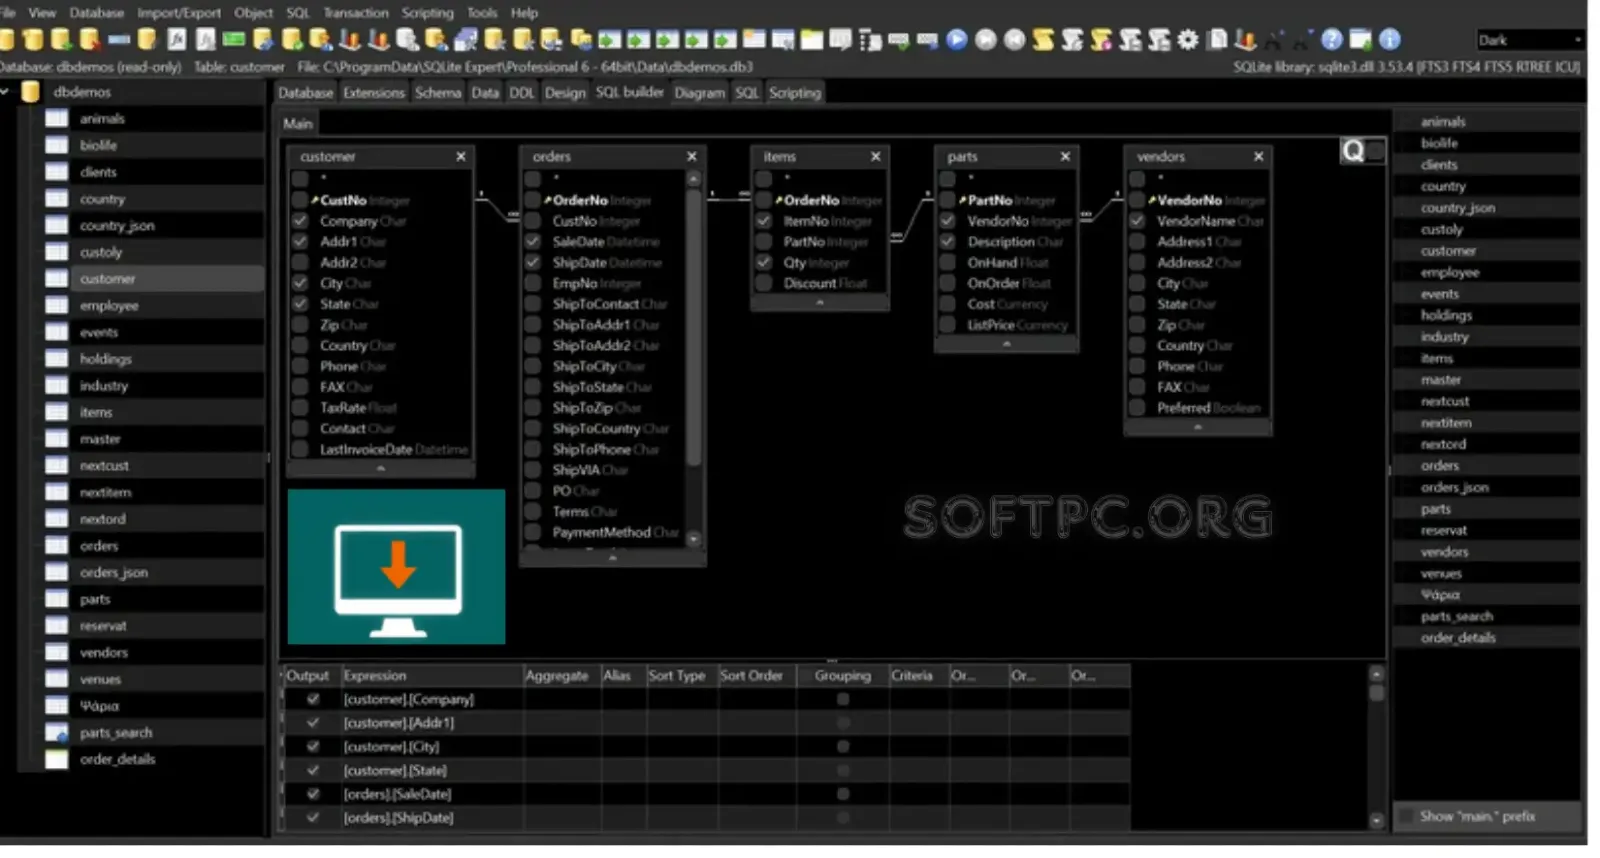Click the speech bubble toolbar icon
This screenshot has width=1600, height=858.
click(x=841, y=40)
